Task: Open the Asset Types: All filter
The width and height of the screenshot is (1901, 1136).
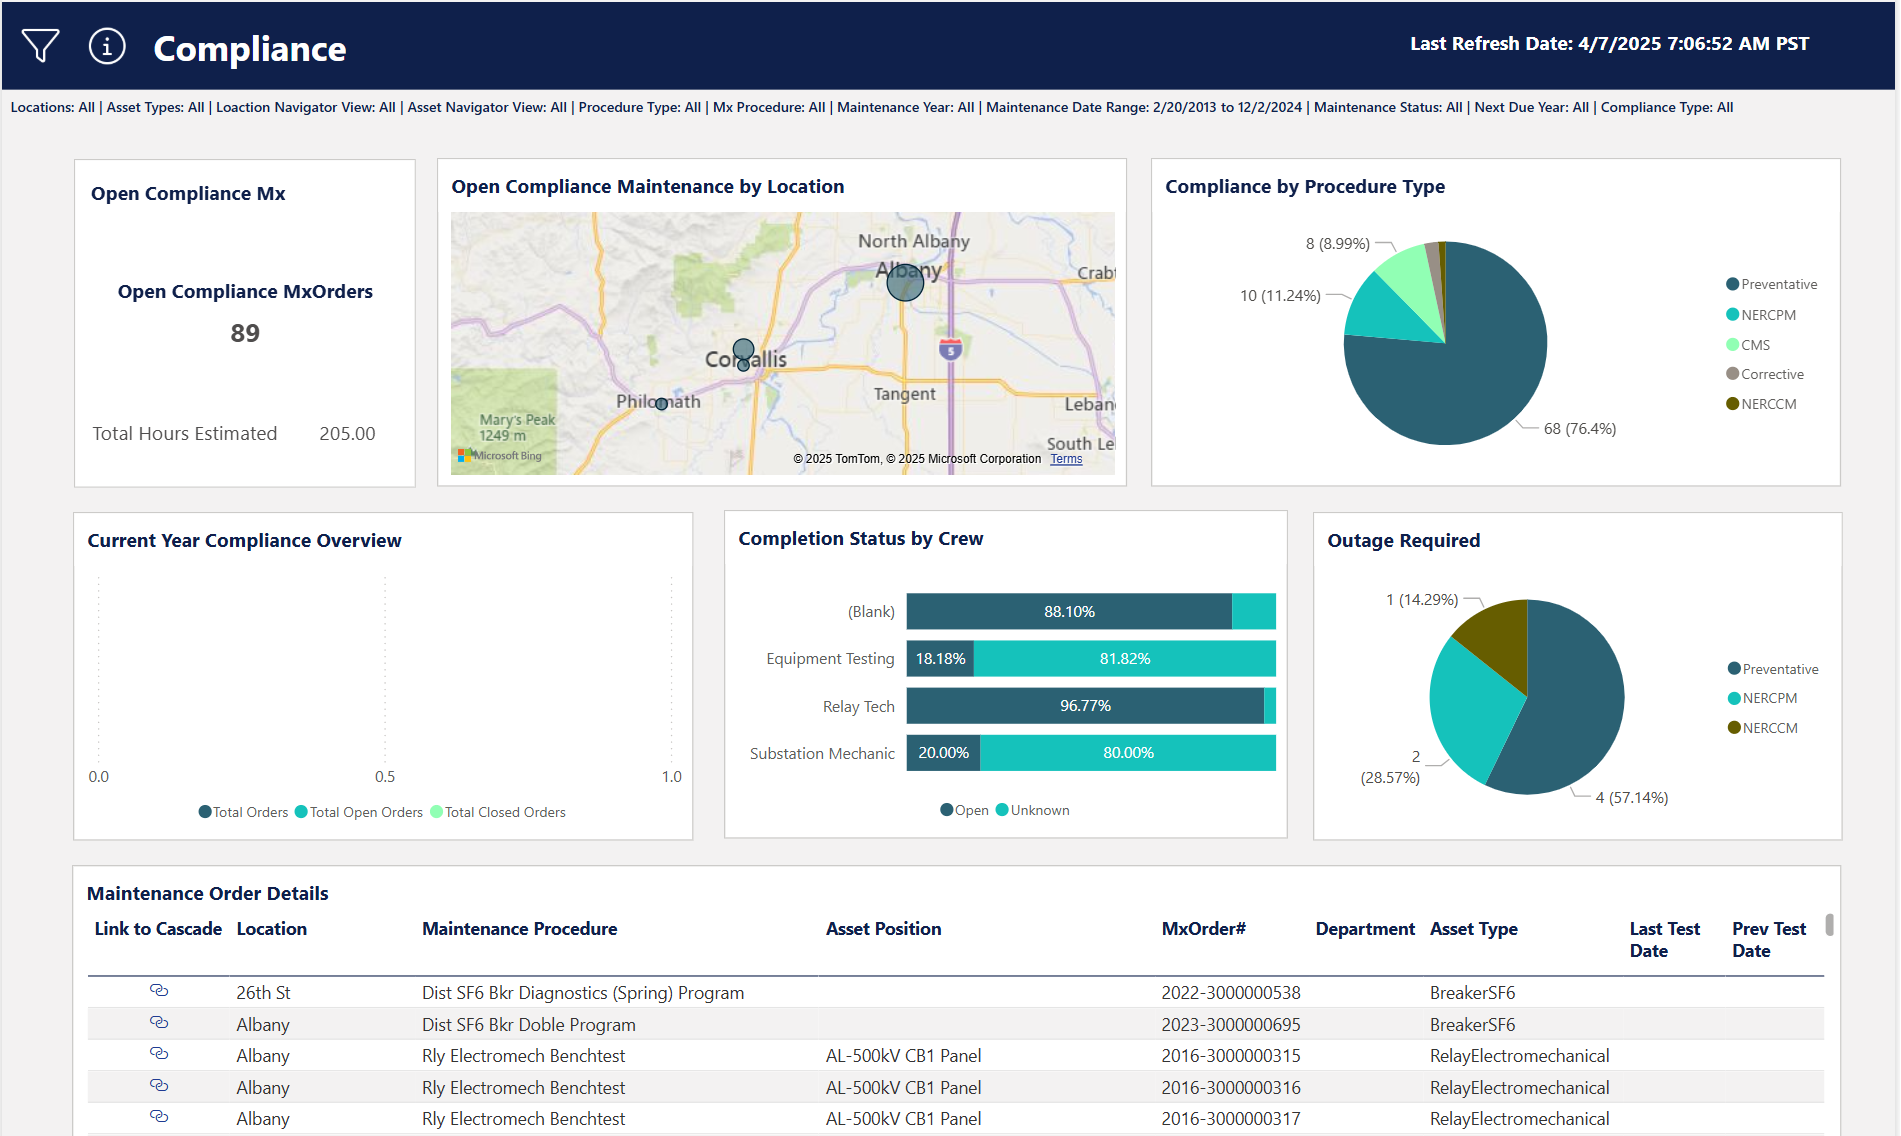Action: [153, 107]
